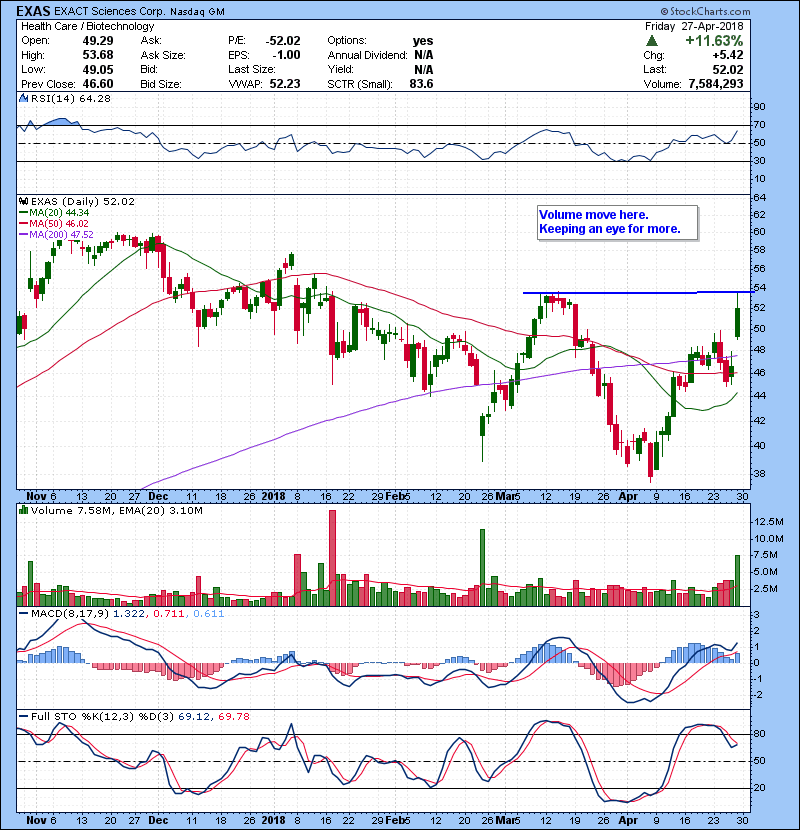The image size is (800, 830).
Task: Click the P/E value -52.02
Action: [283, 41]
